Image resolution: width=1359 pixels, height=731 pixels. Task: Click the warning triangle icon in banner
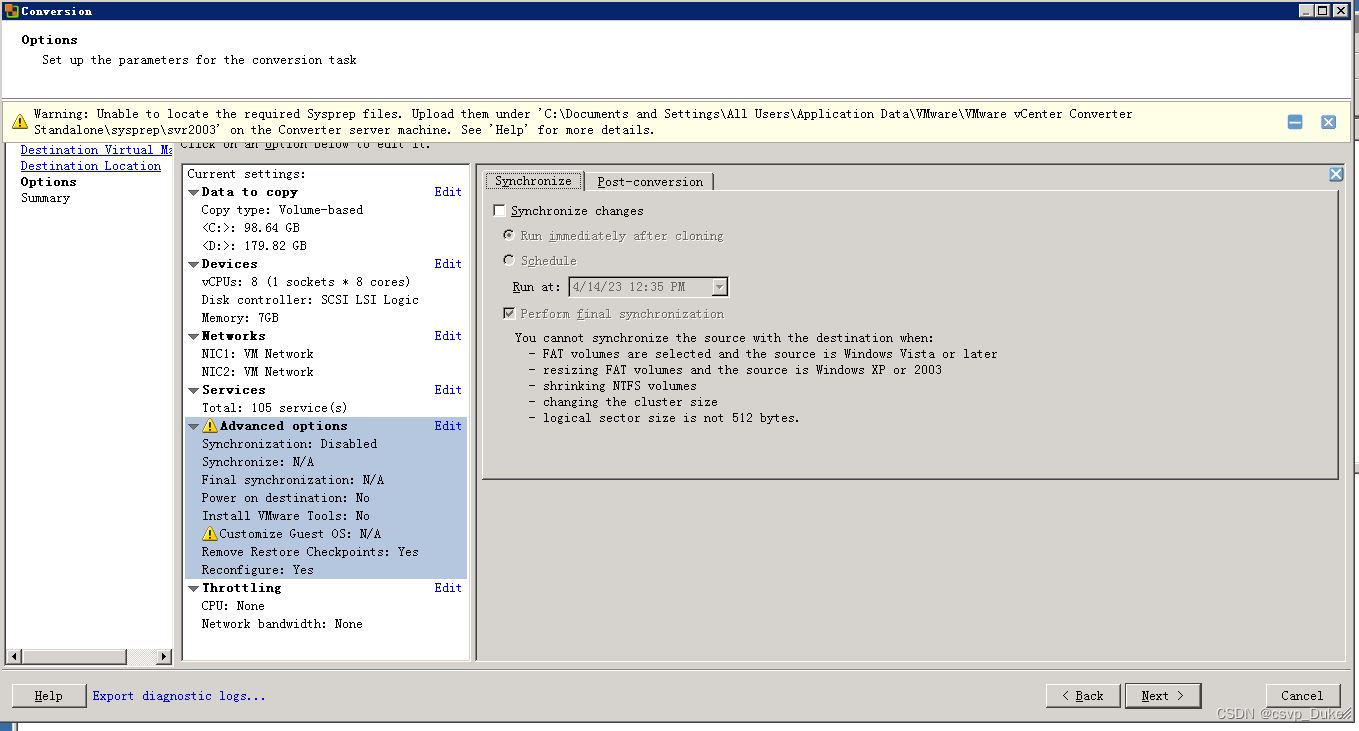[20, 120]
